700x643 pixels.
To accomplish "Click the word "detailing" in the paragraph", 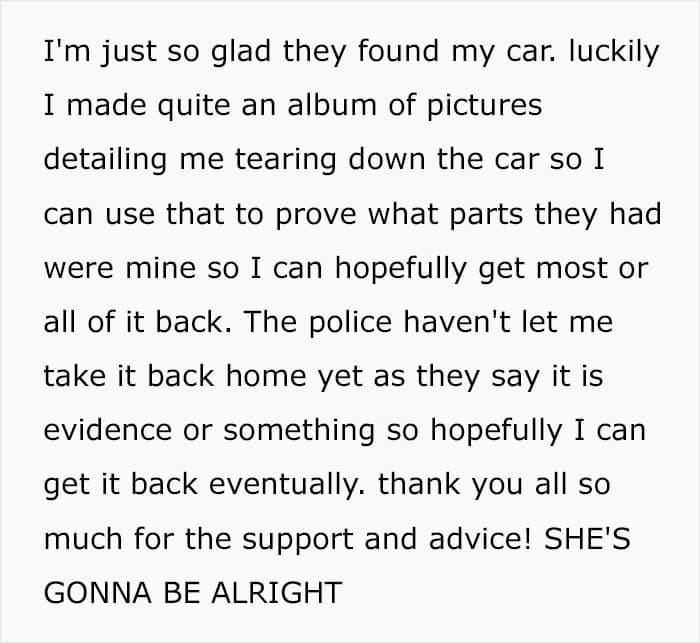I will [x=105, y=160].
